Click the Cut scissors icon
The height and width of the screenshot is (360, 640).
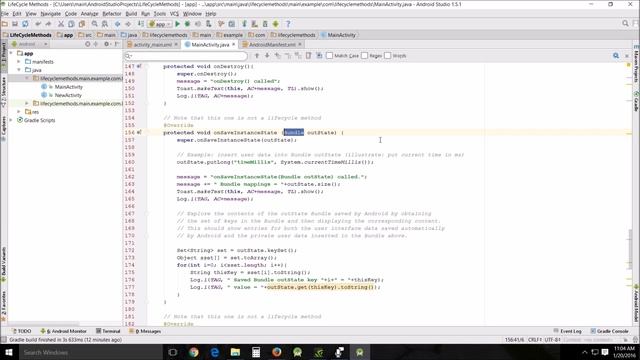tap(61, 24)
